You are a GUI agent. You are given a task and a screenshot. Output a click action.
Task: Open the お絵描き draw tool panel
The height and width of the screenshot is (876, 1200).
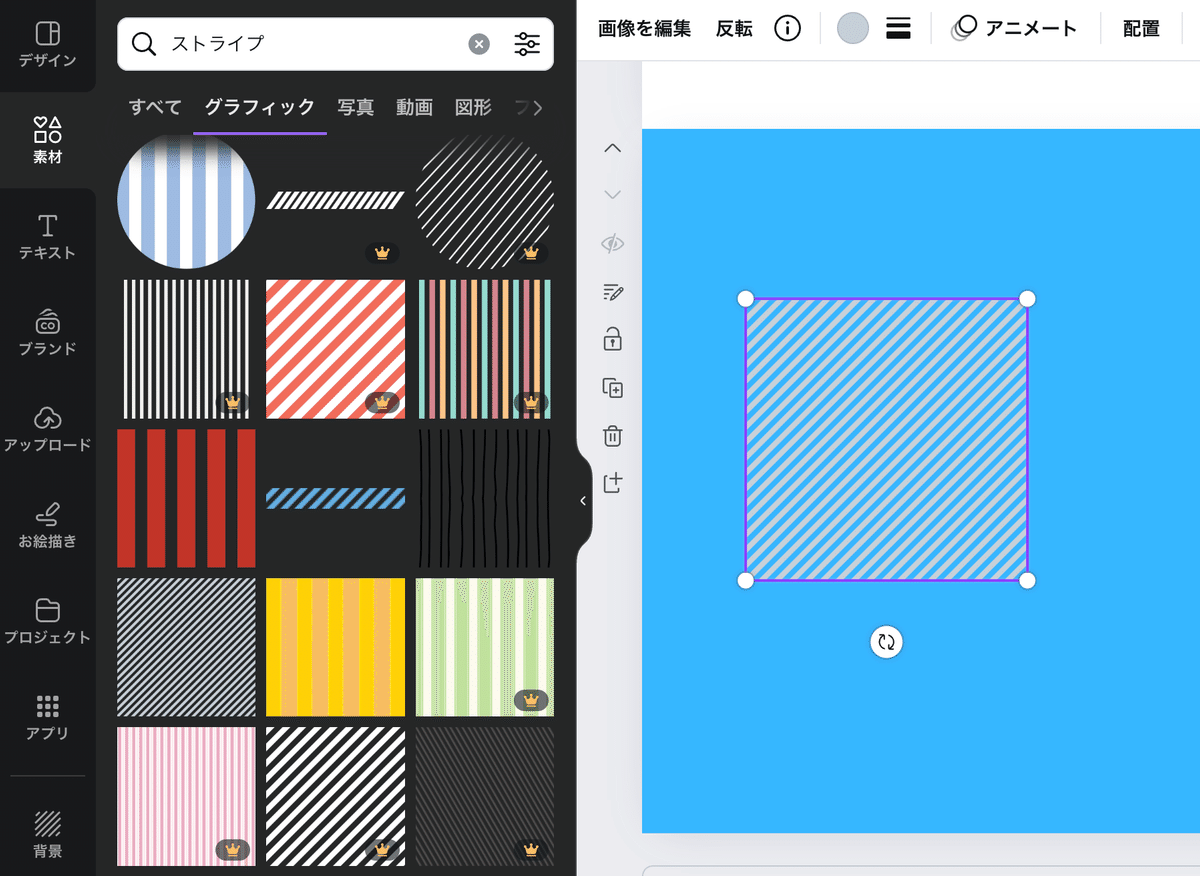coord(47,525)
